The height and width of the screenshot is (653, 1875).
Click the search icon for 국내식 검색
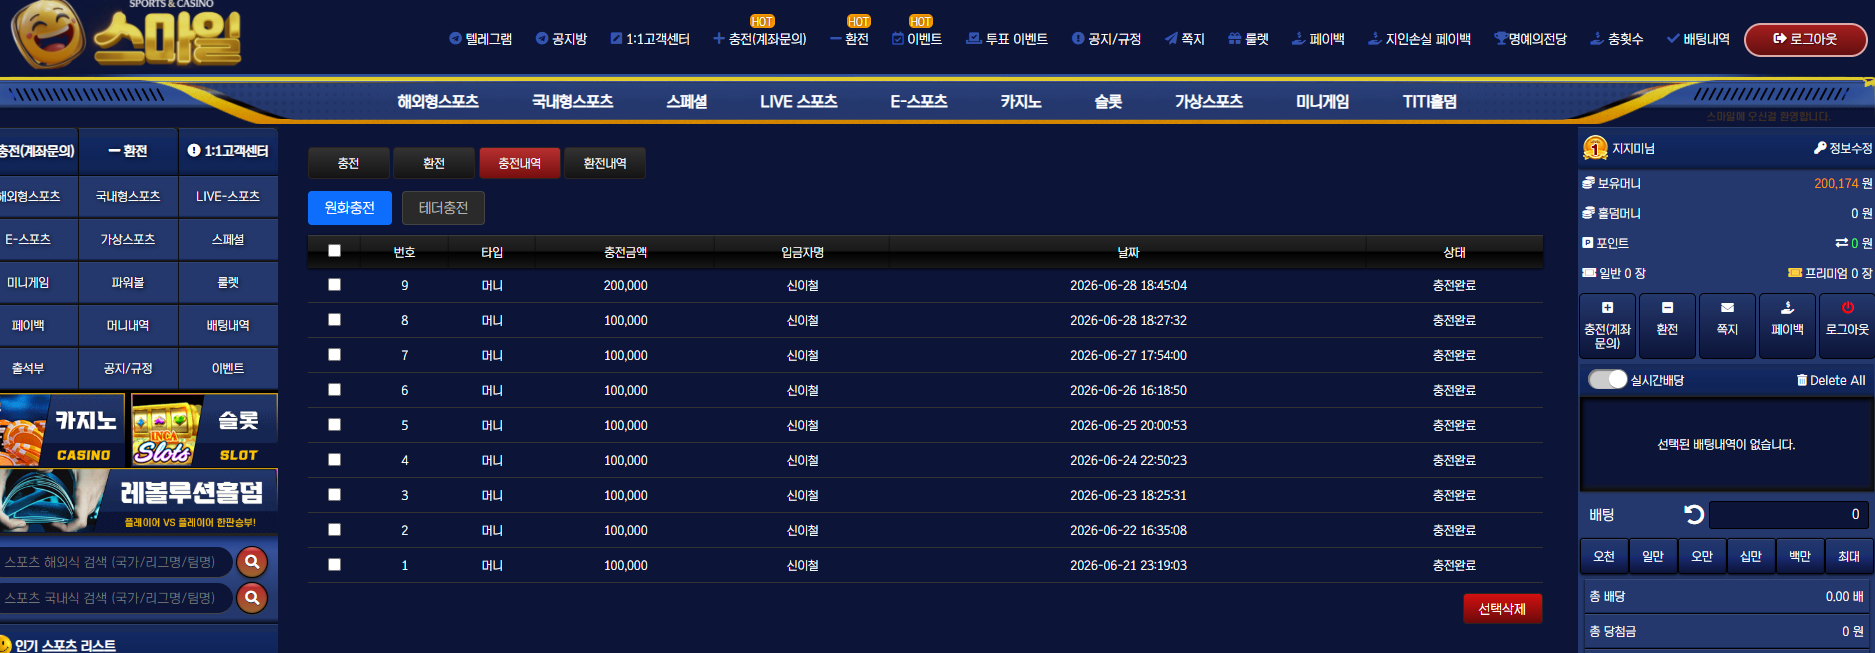[x=252, y=598]
